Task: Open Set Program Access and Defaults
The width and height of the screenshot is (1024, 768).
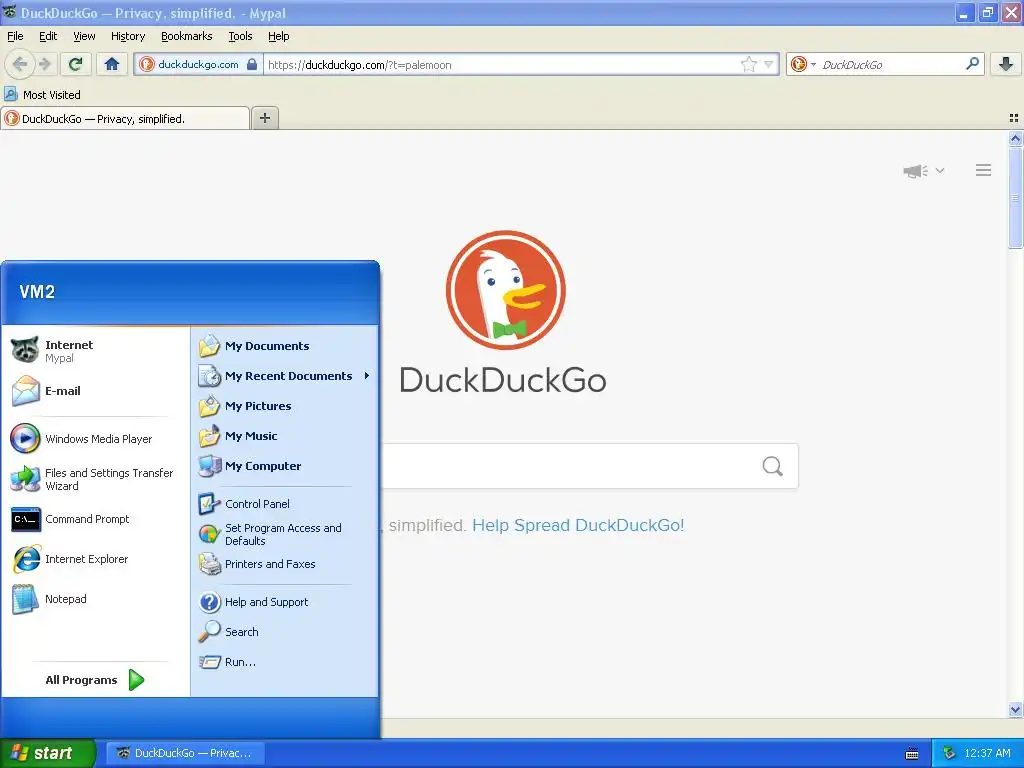Action: point(285,534)
